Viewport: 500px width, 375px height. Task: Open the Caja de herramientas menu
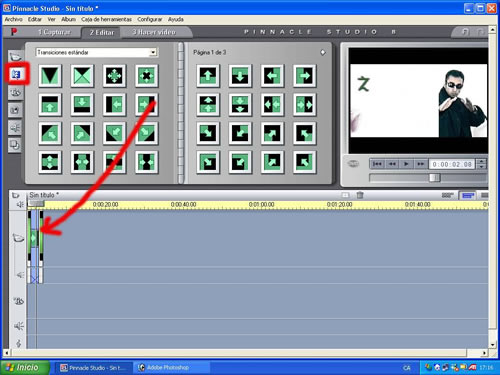[106, 19]
